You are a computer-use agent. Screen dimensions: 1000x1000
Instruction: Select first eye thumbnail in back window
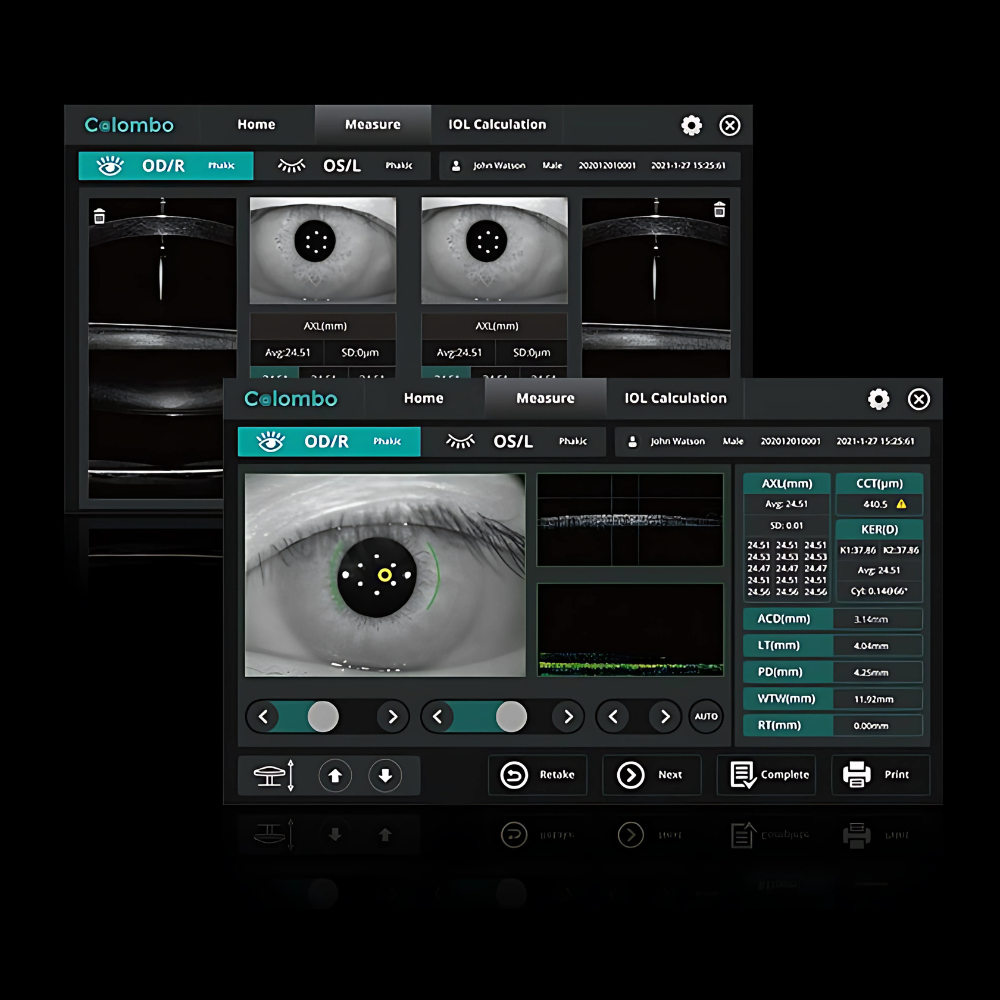(x=323, y=250)
